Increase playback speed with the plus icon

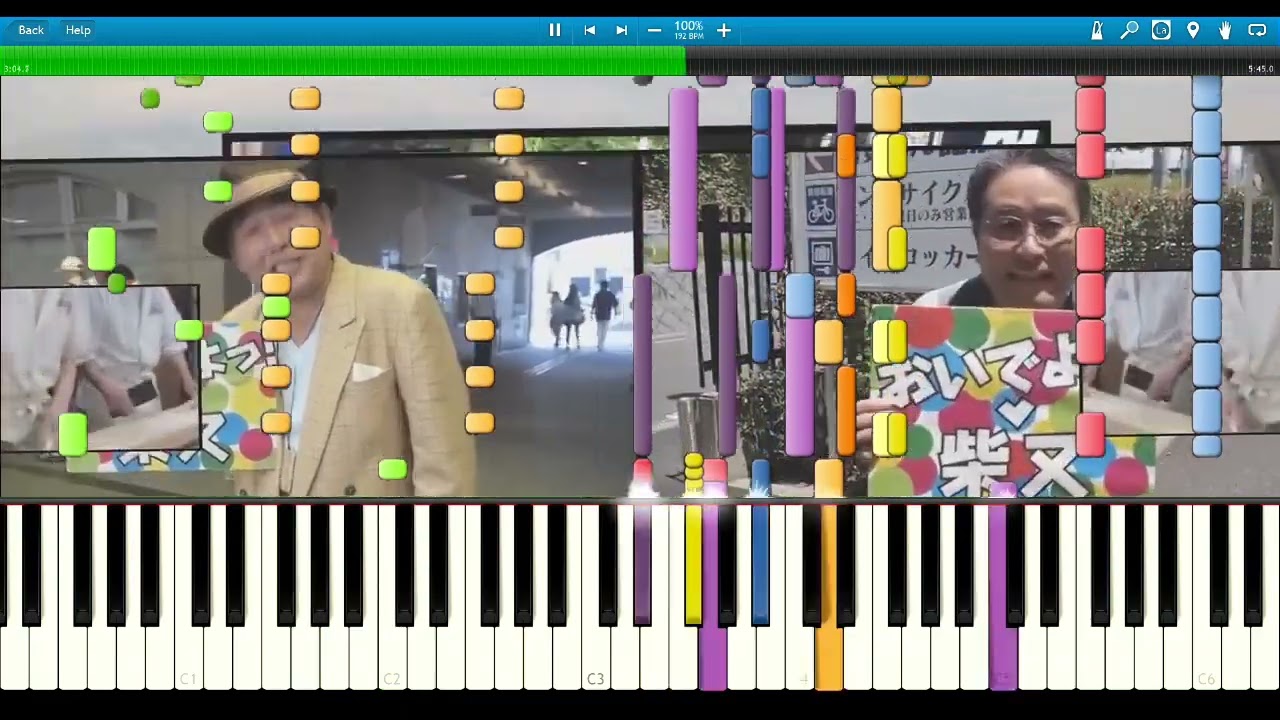point(724,30)
